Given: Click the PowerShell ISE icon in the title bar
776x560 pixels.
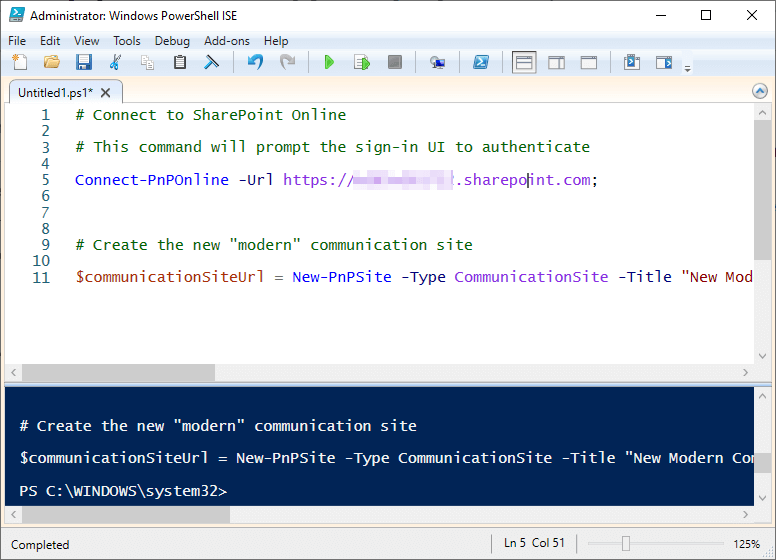Looking at the screenshot, I should tap(17, 15).
